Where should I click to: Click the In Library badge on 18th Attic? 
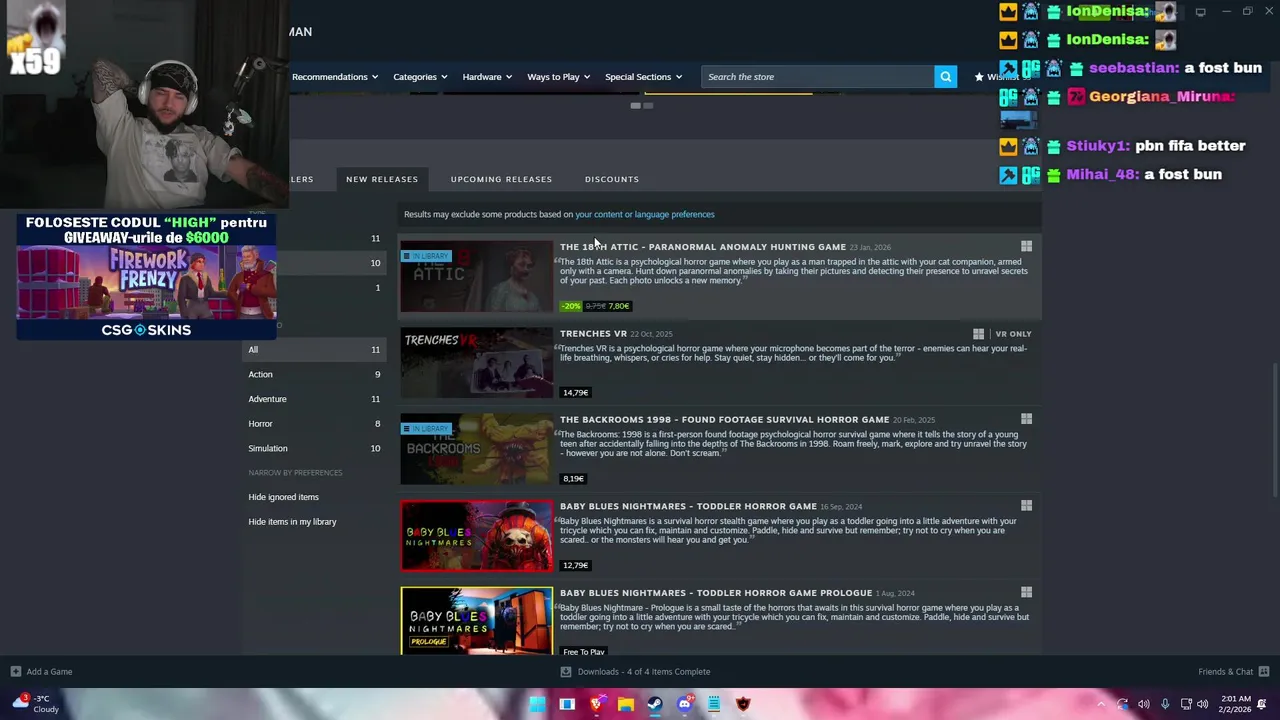pos(427,256)
